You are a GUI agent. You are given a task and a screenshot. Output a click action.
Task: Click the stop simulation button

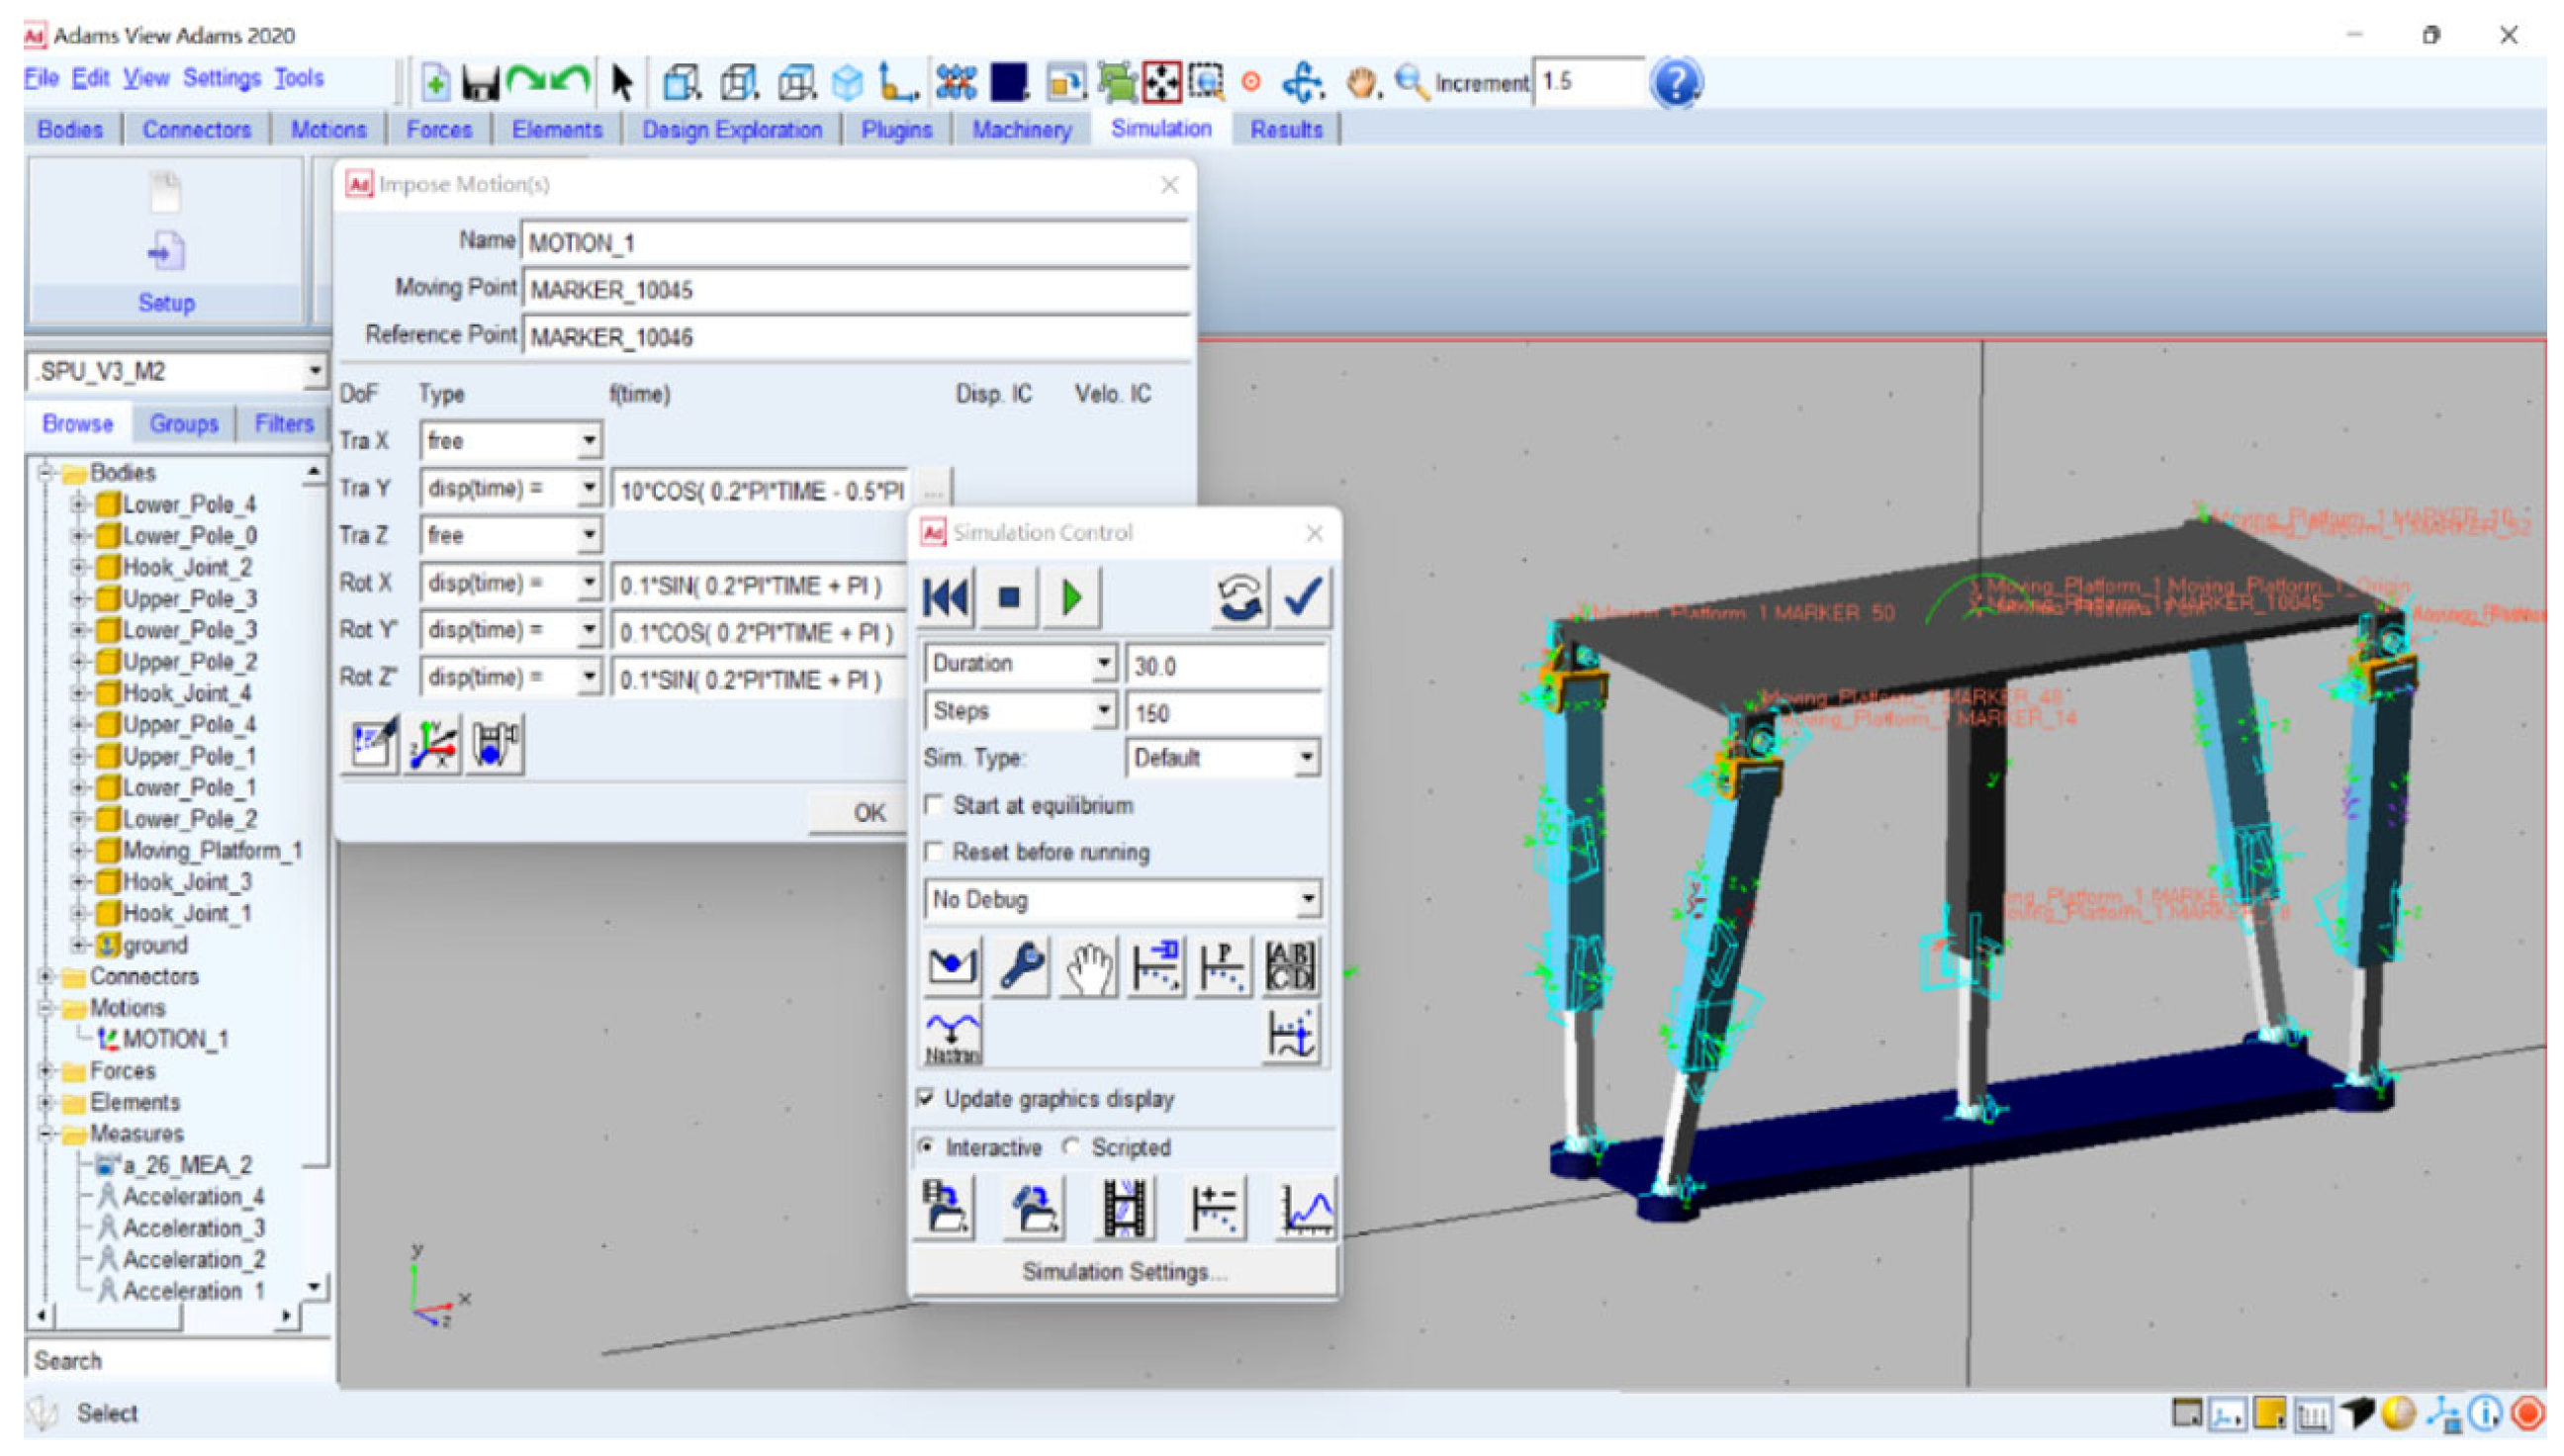pyautogui.click(x=1008, y=598)
